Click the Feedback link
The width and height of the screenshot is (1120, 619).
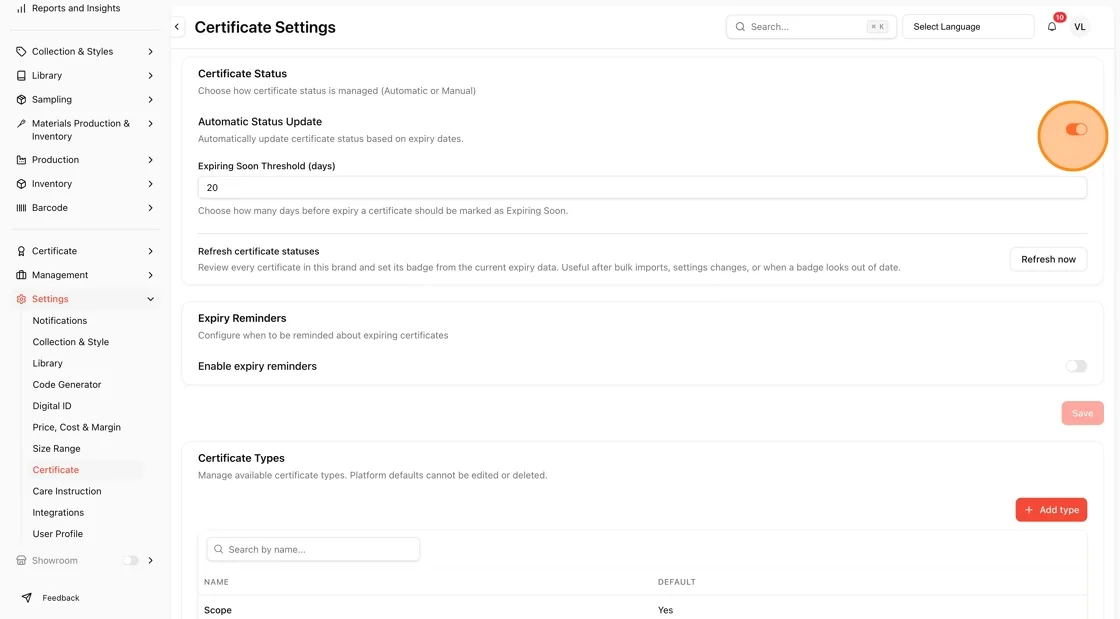point(61,598)
